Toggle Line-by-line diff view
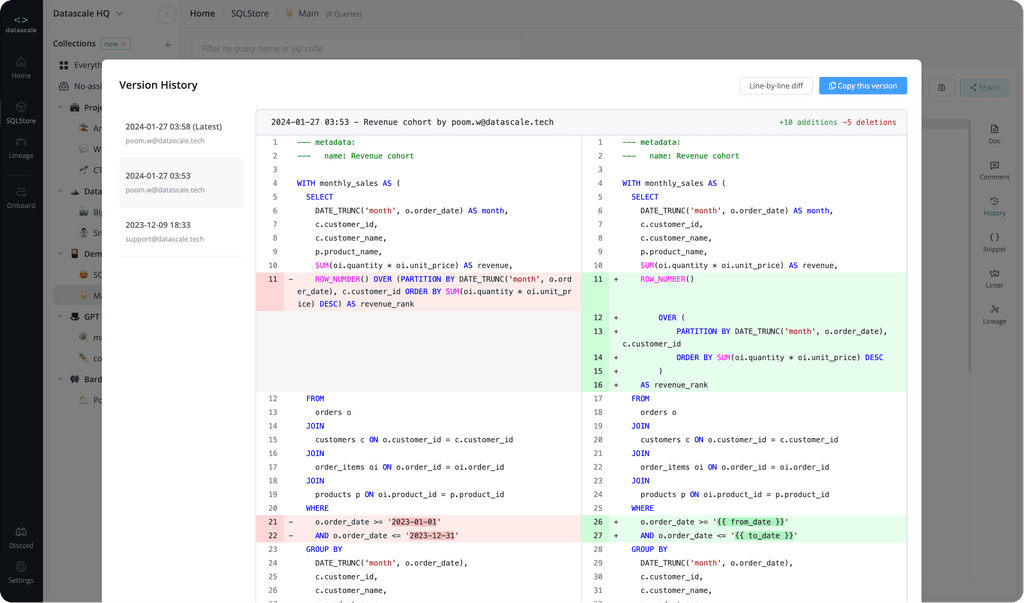 click(x=775, y=85)
